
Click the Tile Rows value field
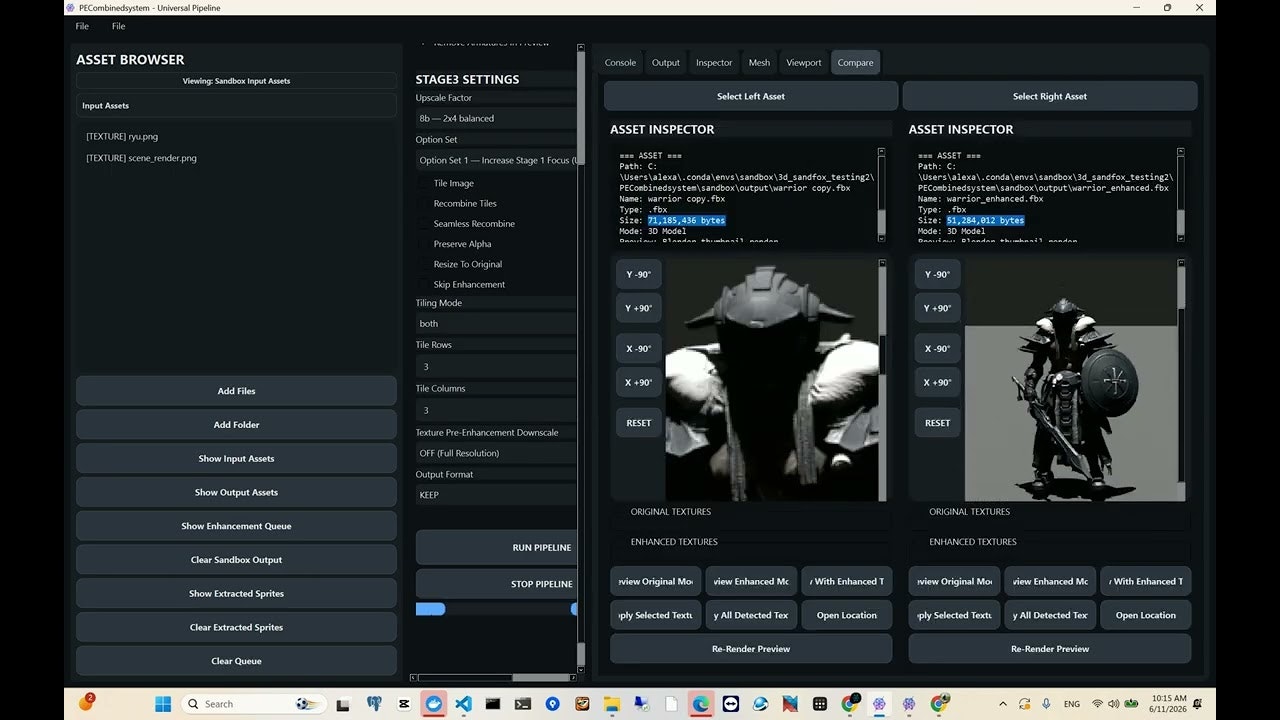click(x=496, y=366)
